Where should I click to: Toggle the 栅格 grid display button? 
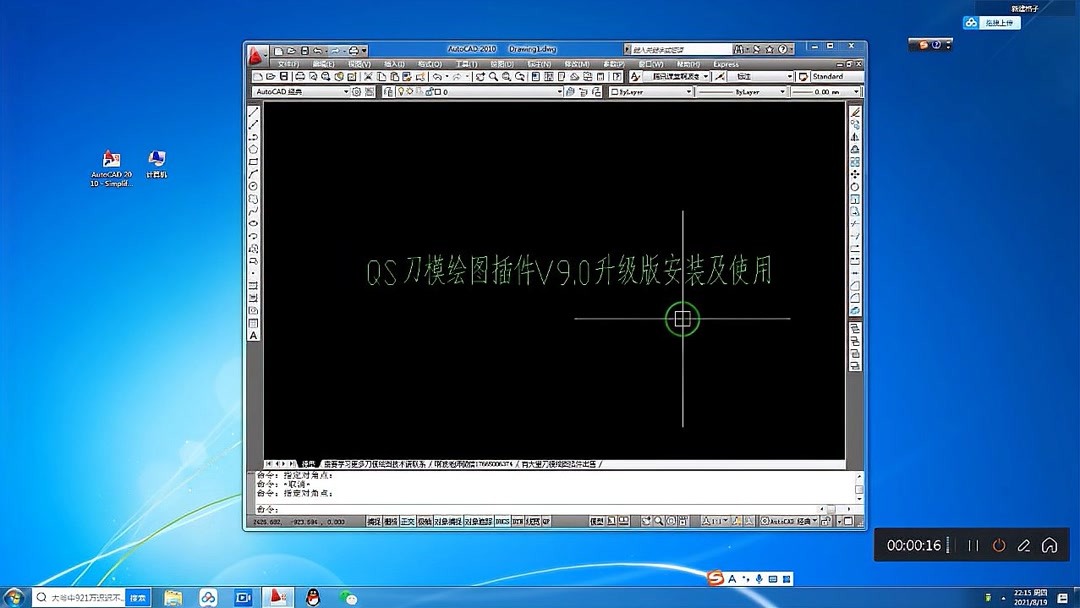tap(391, 521)
